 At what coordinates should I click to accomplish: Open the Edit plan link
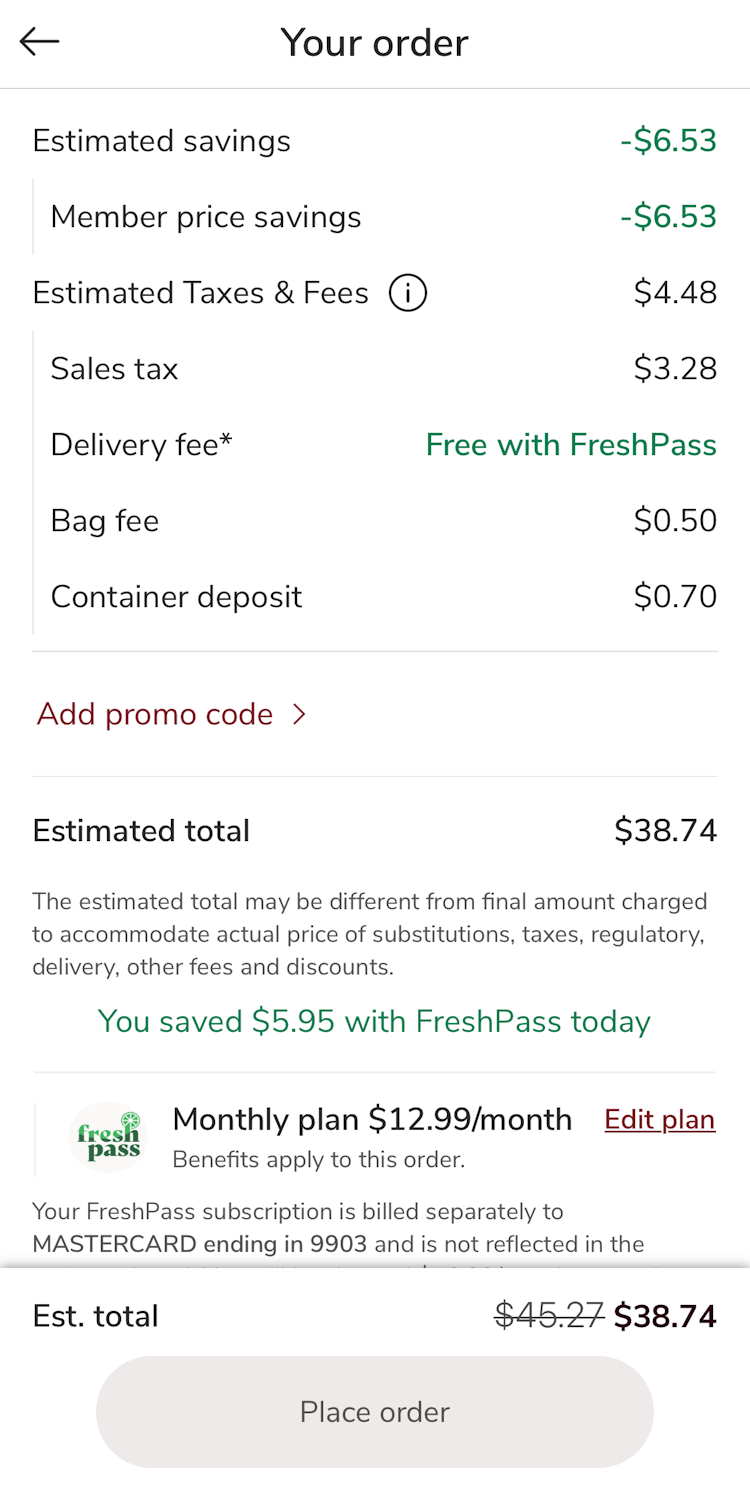pyautogui.click(x=659, y=1120)
